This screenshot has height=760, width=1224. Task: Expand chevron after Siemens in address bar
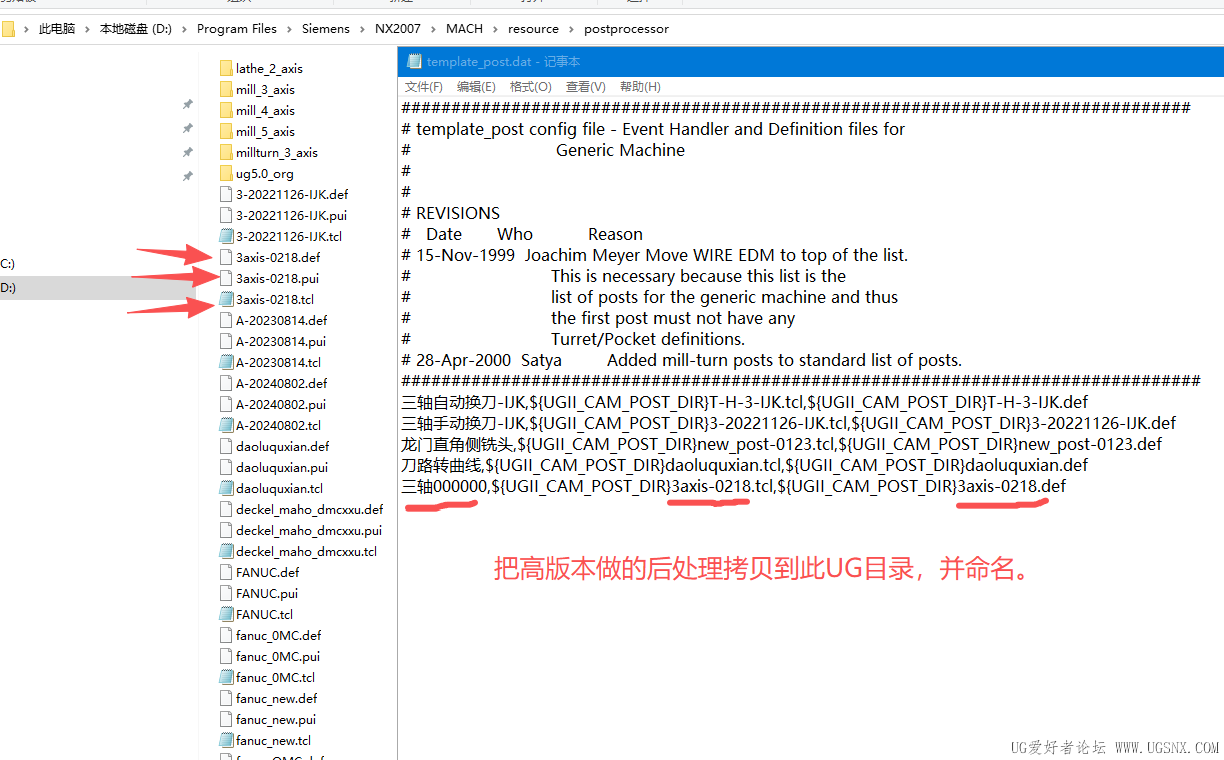pyautogui.click(x=362, y=29)
